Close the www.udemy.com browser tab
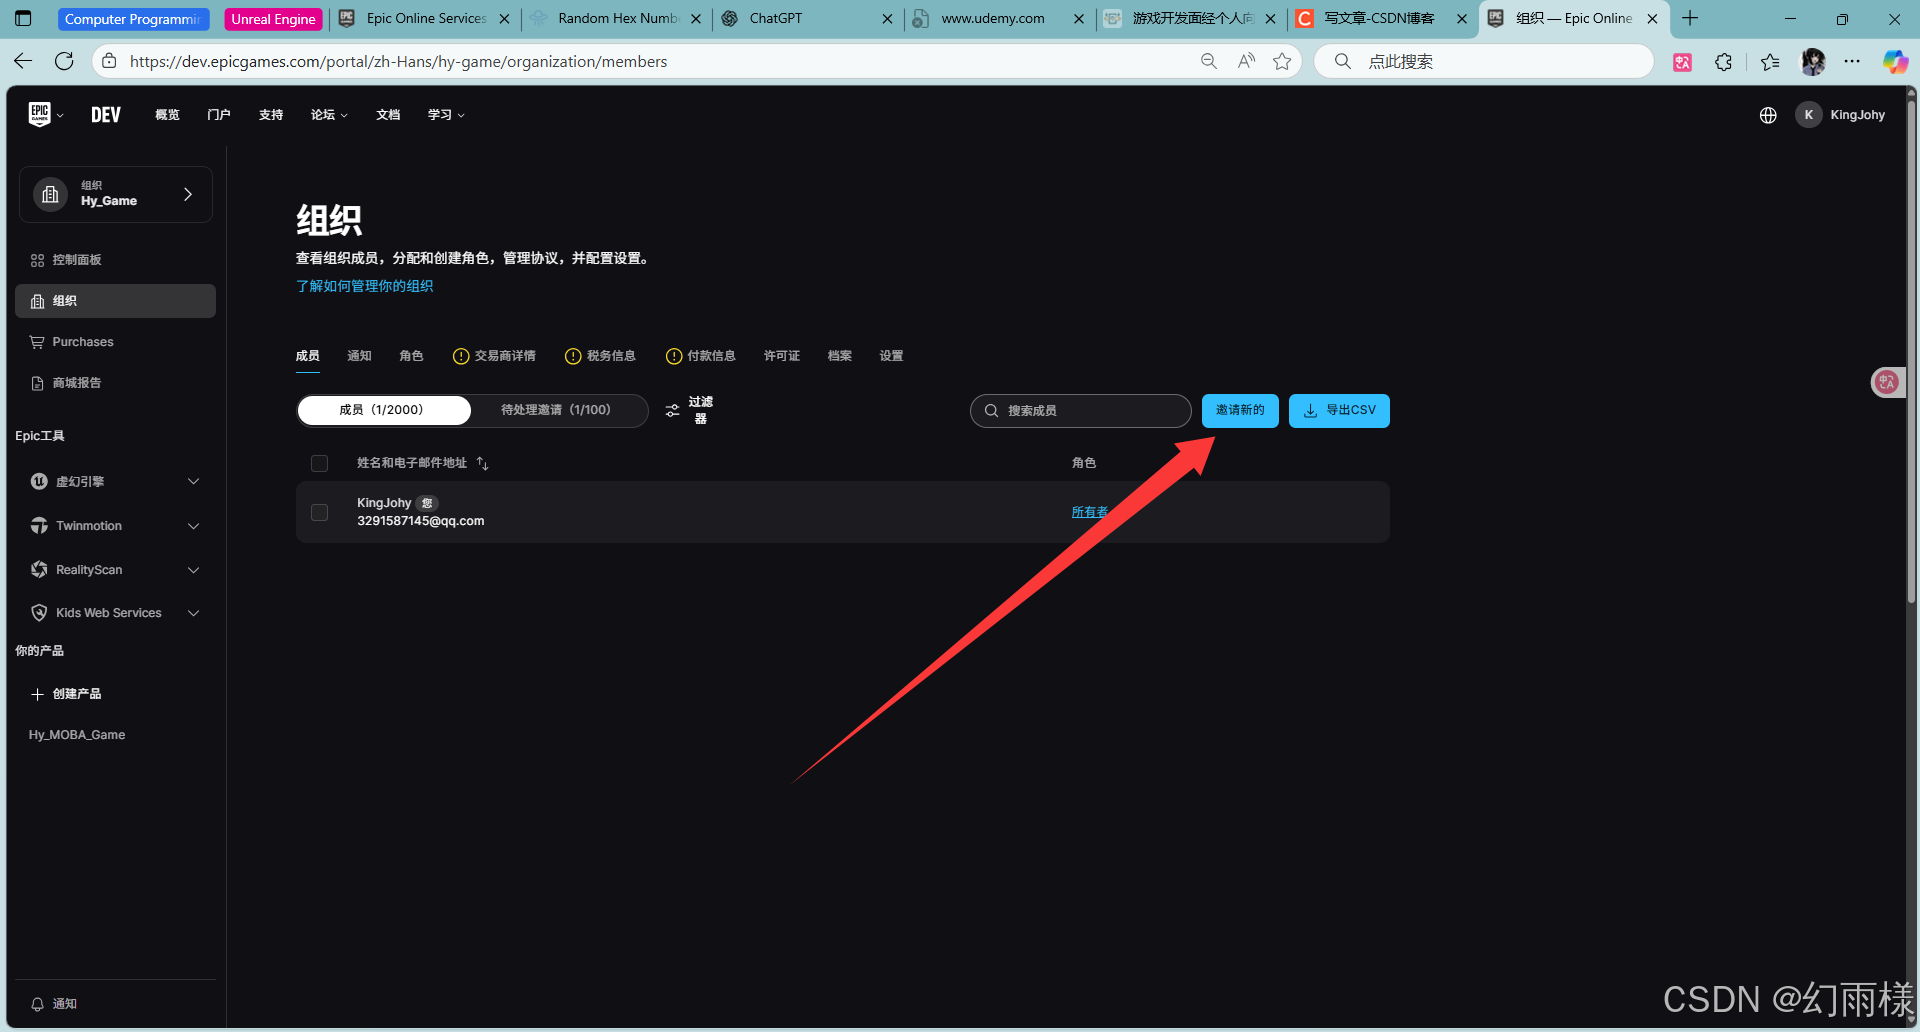Image resolution: width=1920 pixels, height=1032 pixels. (x=1078, y=18)
